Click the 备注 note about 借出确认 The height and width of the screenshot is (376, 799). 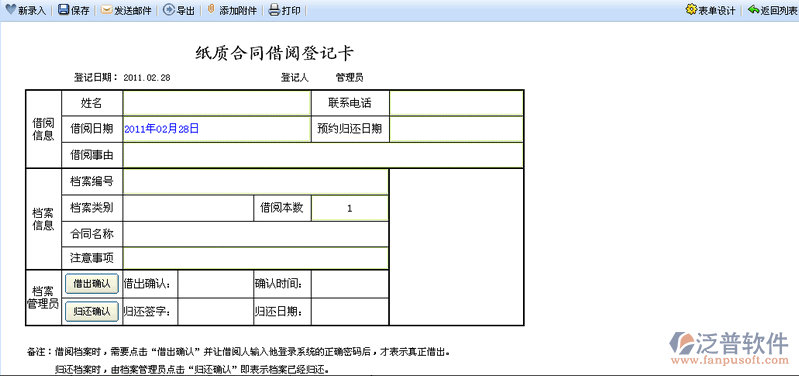[x=238, y=352]
